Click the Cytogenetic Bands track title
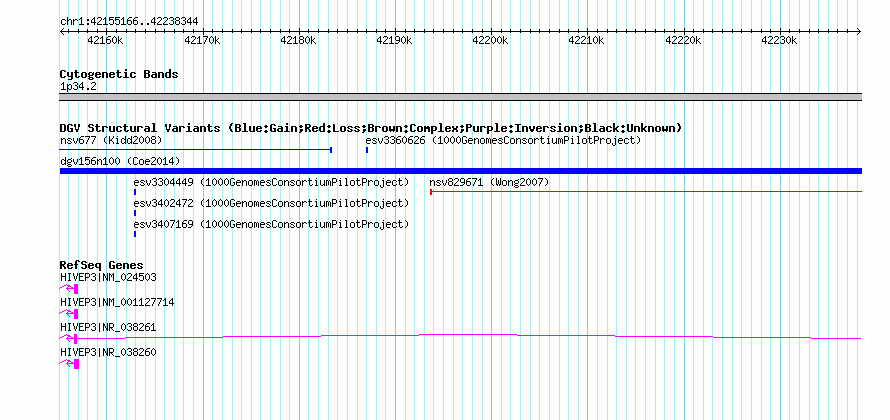The image size is (890, 420). [119, 74]
